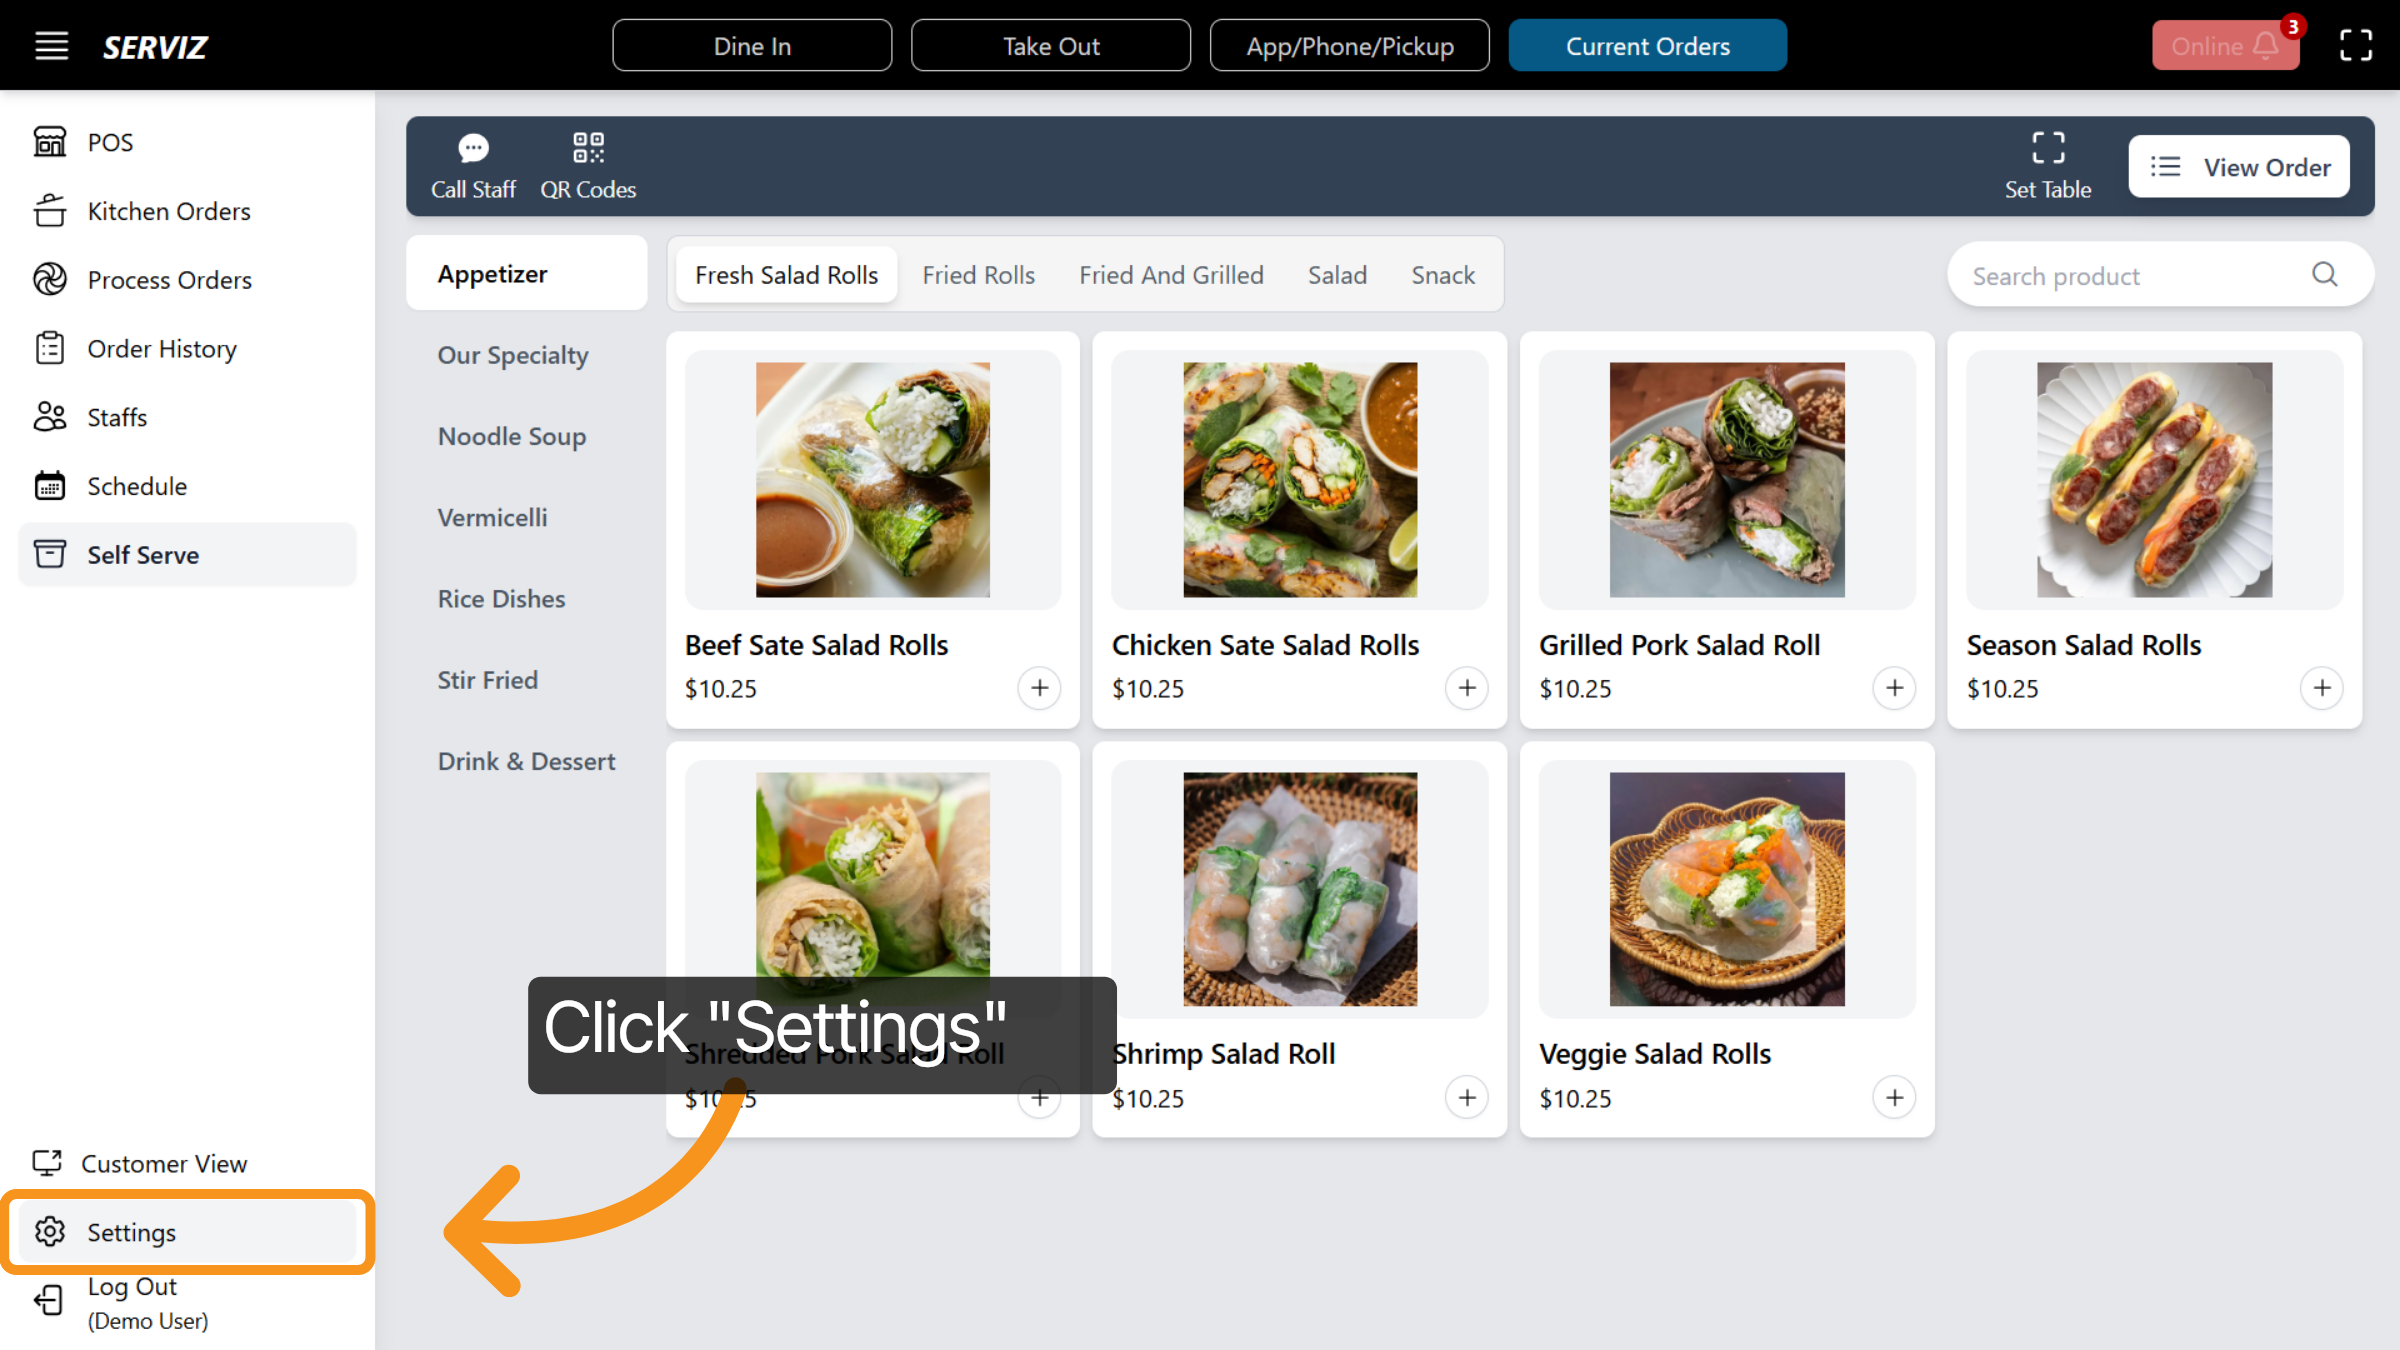The width and height of the screenshot is (2400, 1350).
Task: Open the notifications bell showing 3 alerts
Action: point(2263,45)
